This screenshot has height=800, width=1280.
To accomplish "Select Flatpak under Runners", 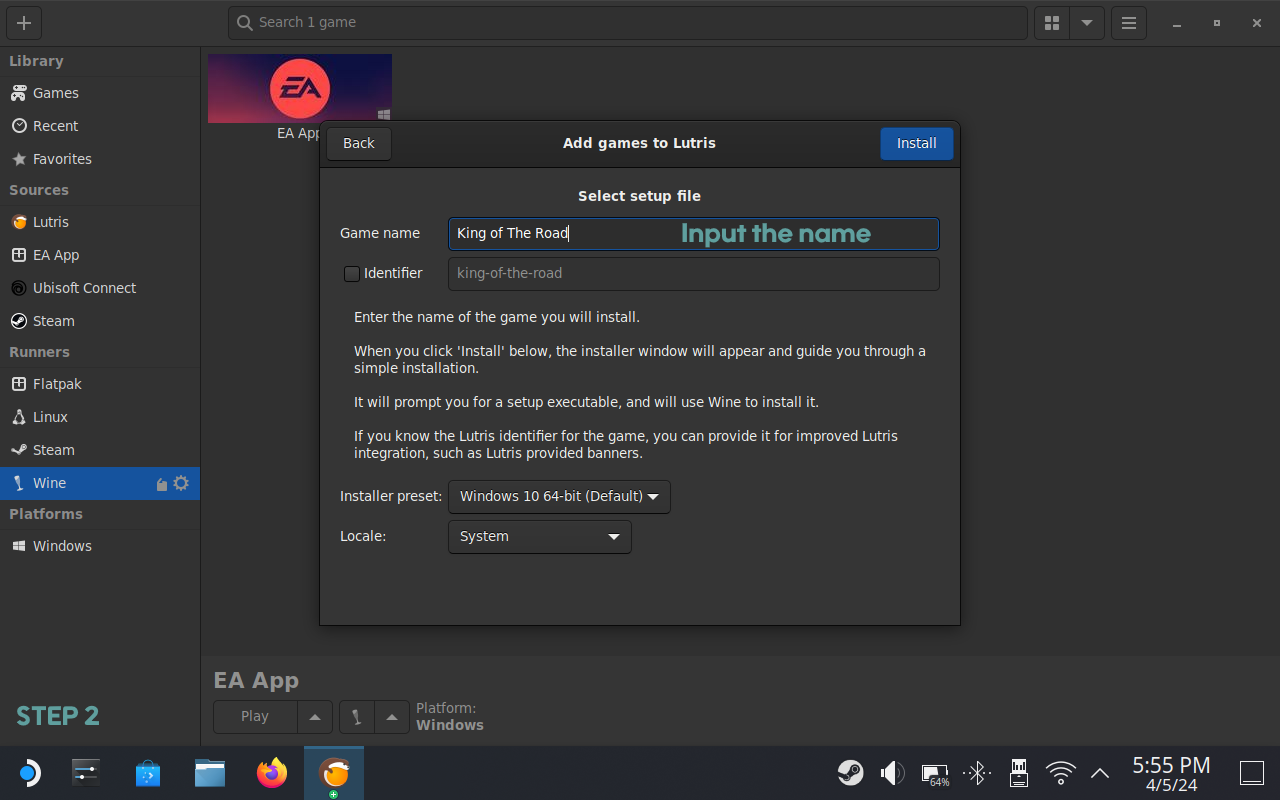I will [57, 384].
